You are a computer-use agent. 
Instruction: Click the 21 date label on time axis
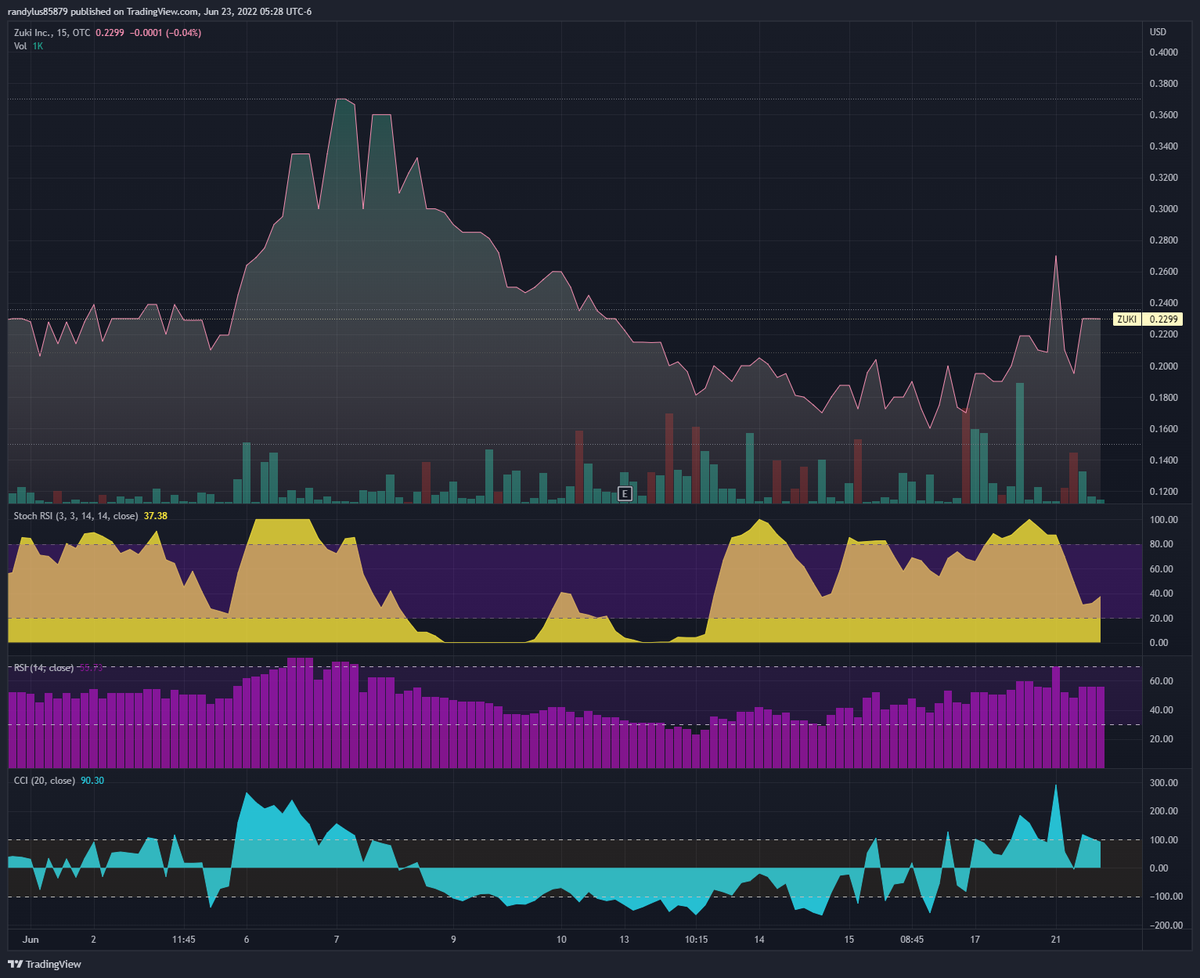1055,940
